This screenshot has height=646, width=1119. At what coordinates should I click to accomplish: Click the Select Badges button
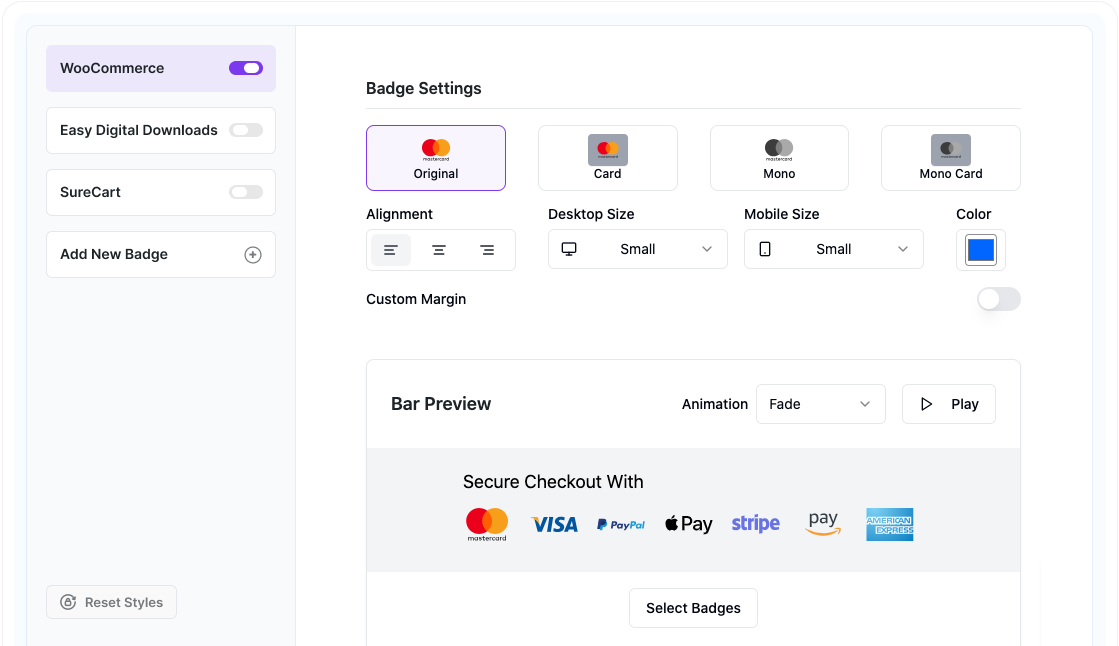click(x=693, y=608)
